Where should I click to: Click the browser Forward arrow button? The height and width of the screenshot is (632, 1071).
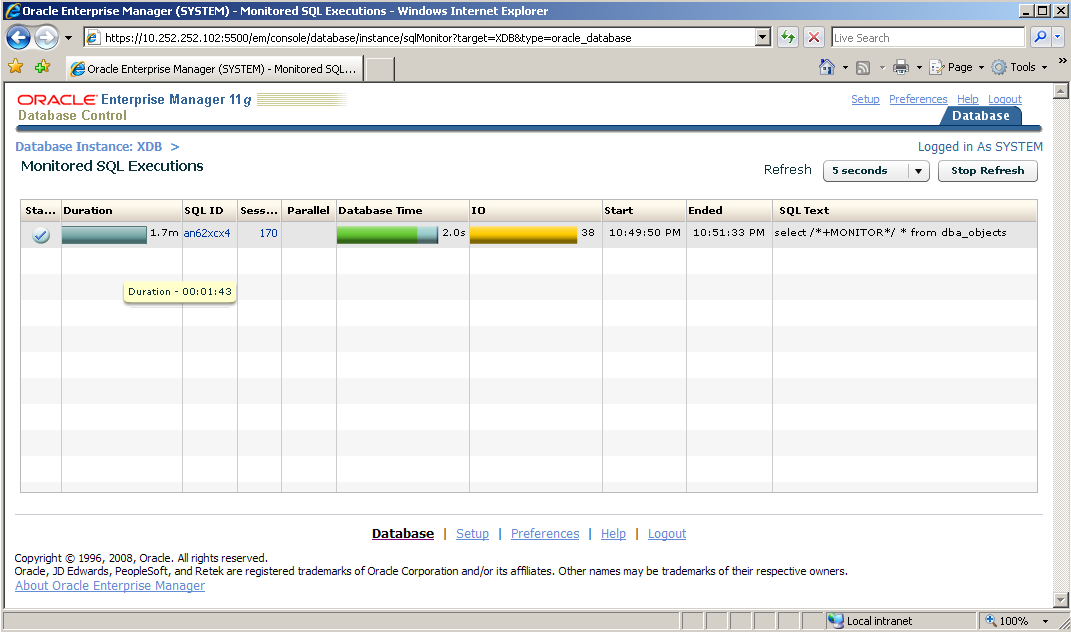pos(46,38)
